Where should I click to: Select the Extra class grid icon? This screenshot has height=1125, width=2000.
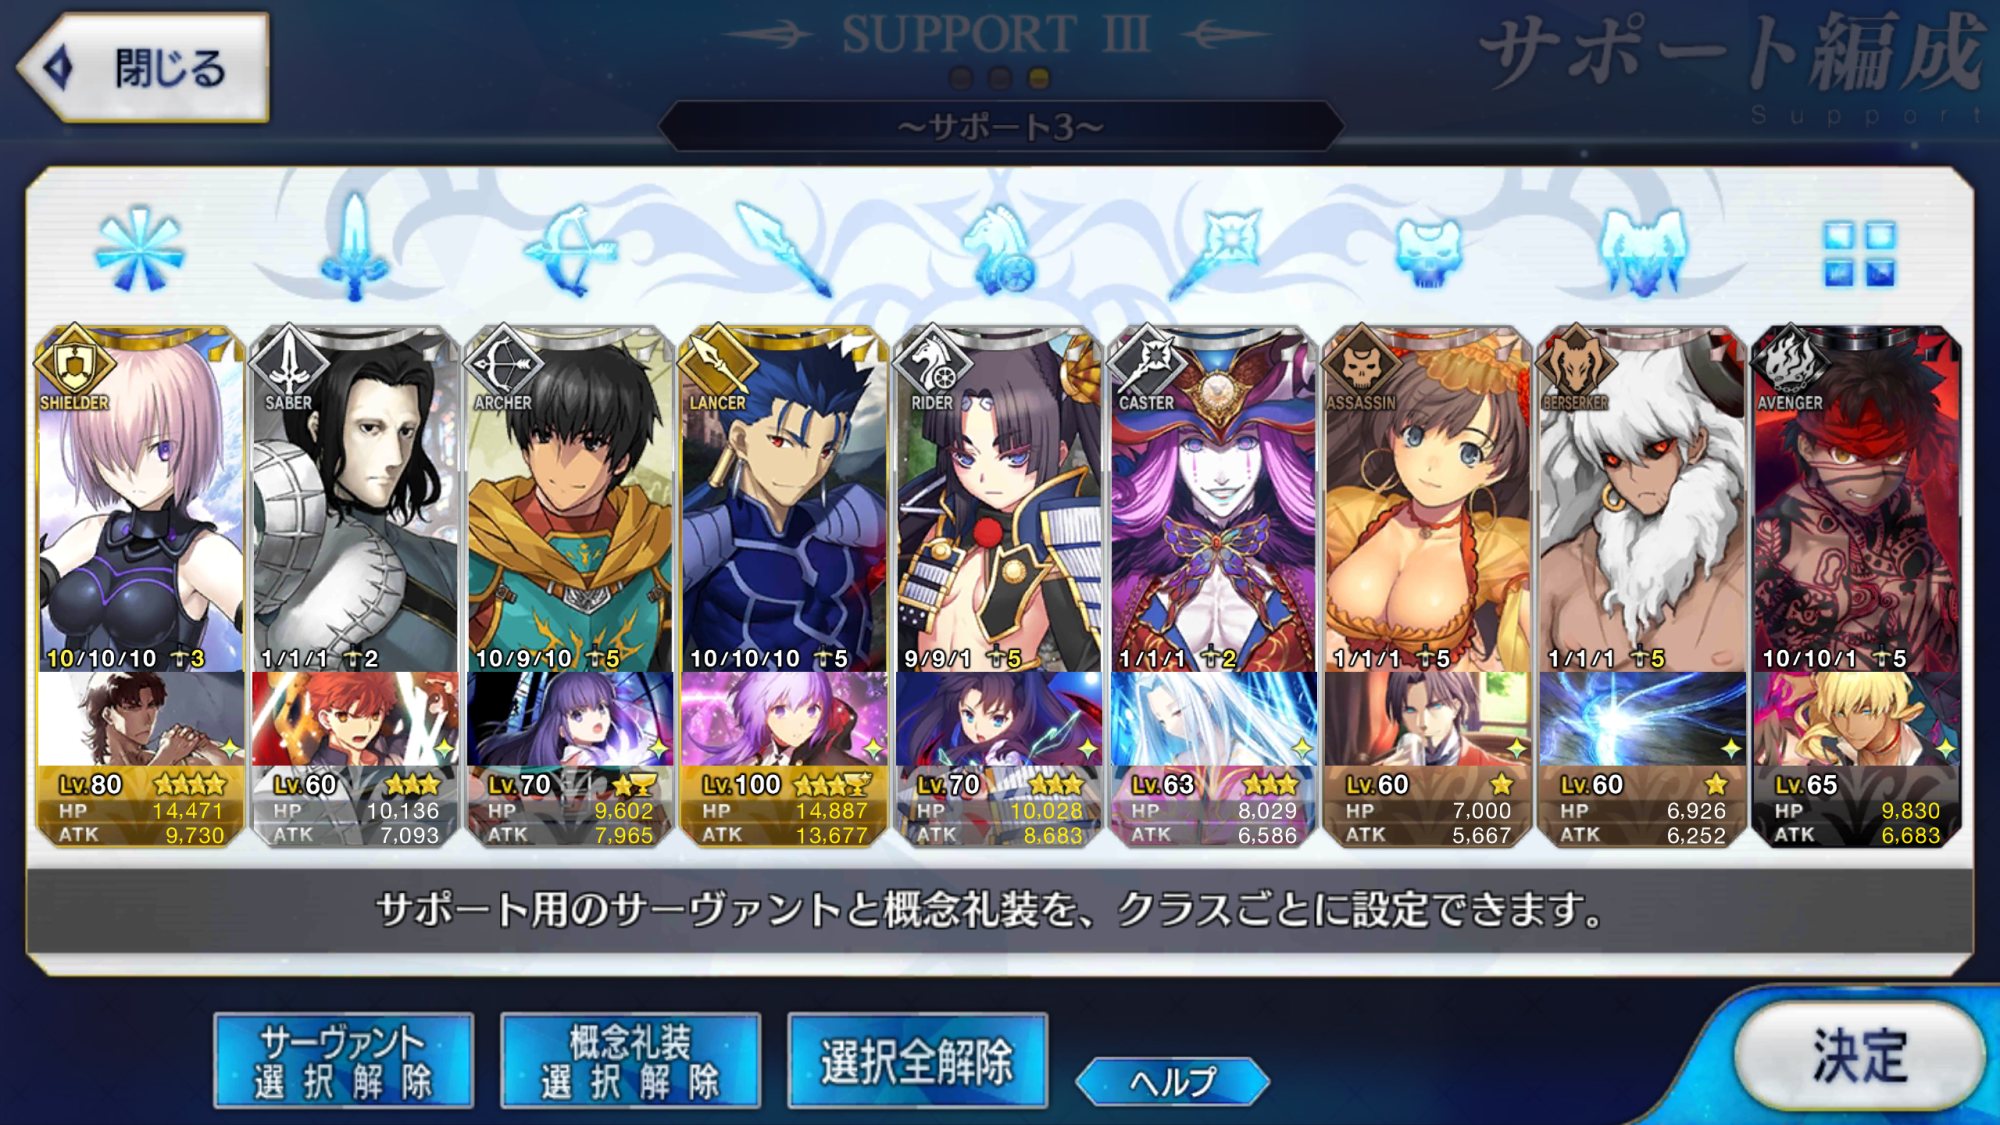coord(1859,253)
